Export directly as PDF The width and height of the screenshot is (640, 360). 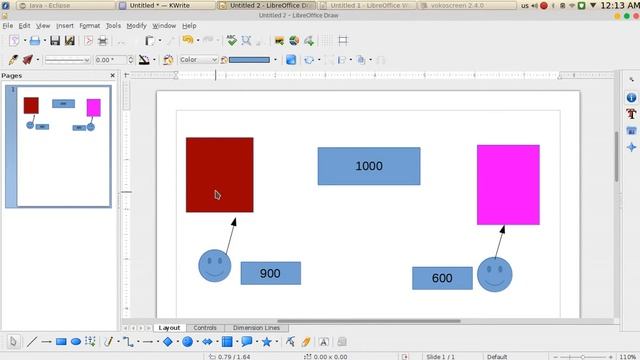(x=88, y=40)
